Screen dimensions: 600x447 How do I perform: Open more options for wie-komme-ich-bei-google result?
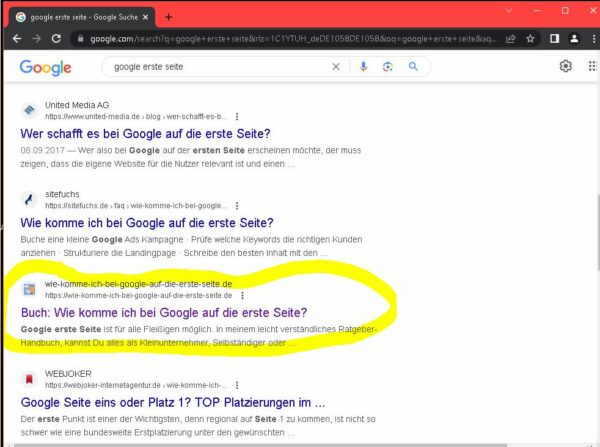(x=243, y=295)
